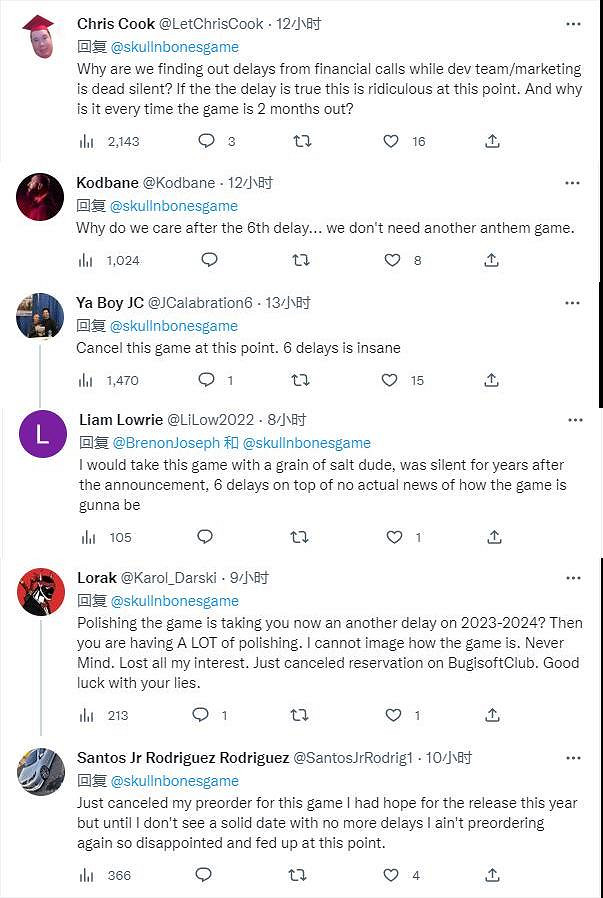Open @skullnbonesgame link in Kodbane's reply
This screenshot has height=898, width=603.
pos(174,206)
